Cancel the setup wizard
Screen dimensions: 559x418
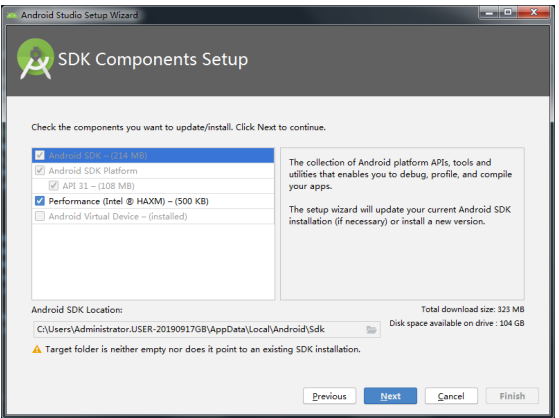click(x=451, y=396)
